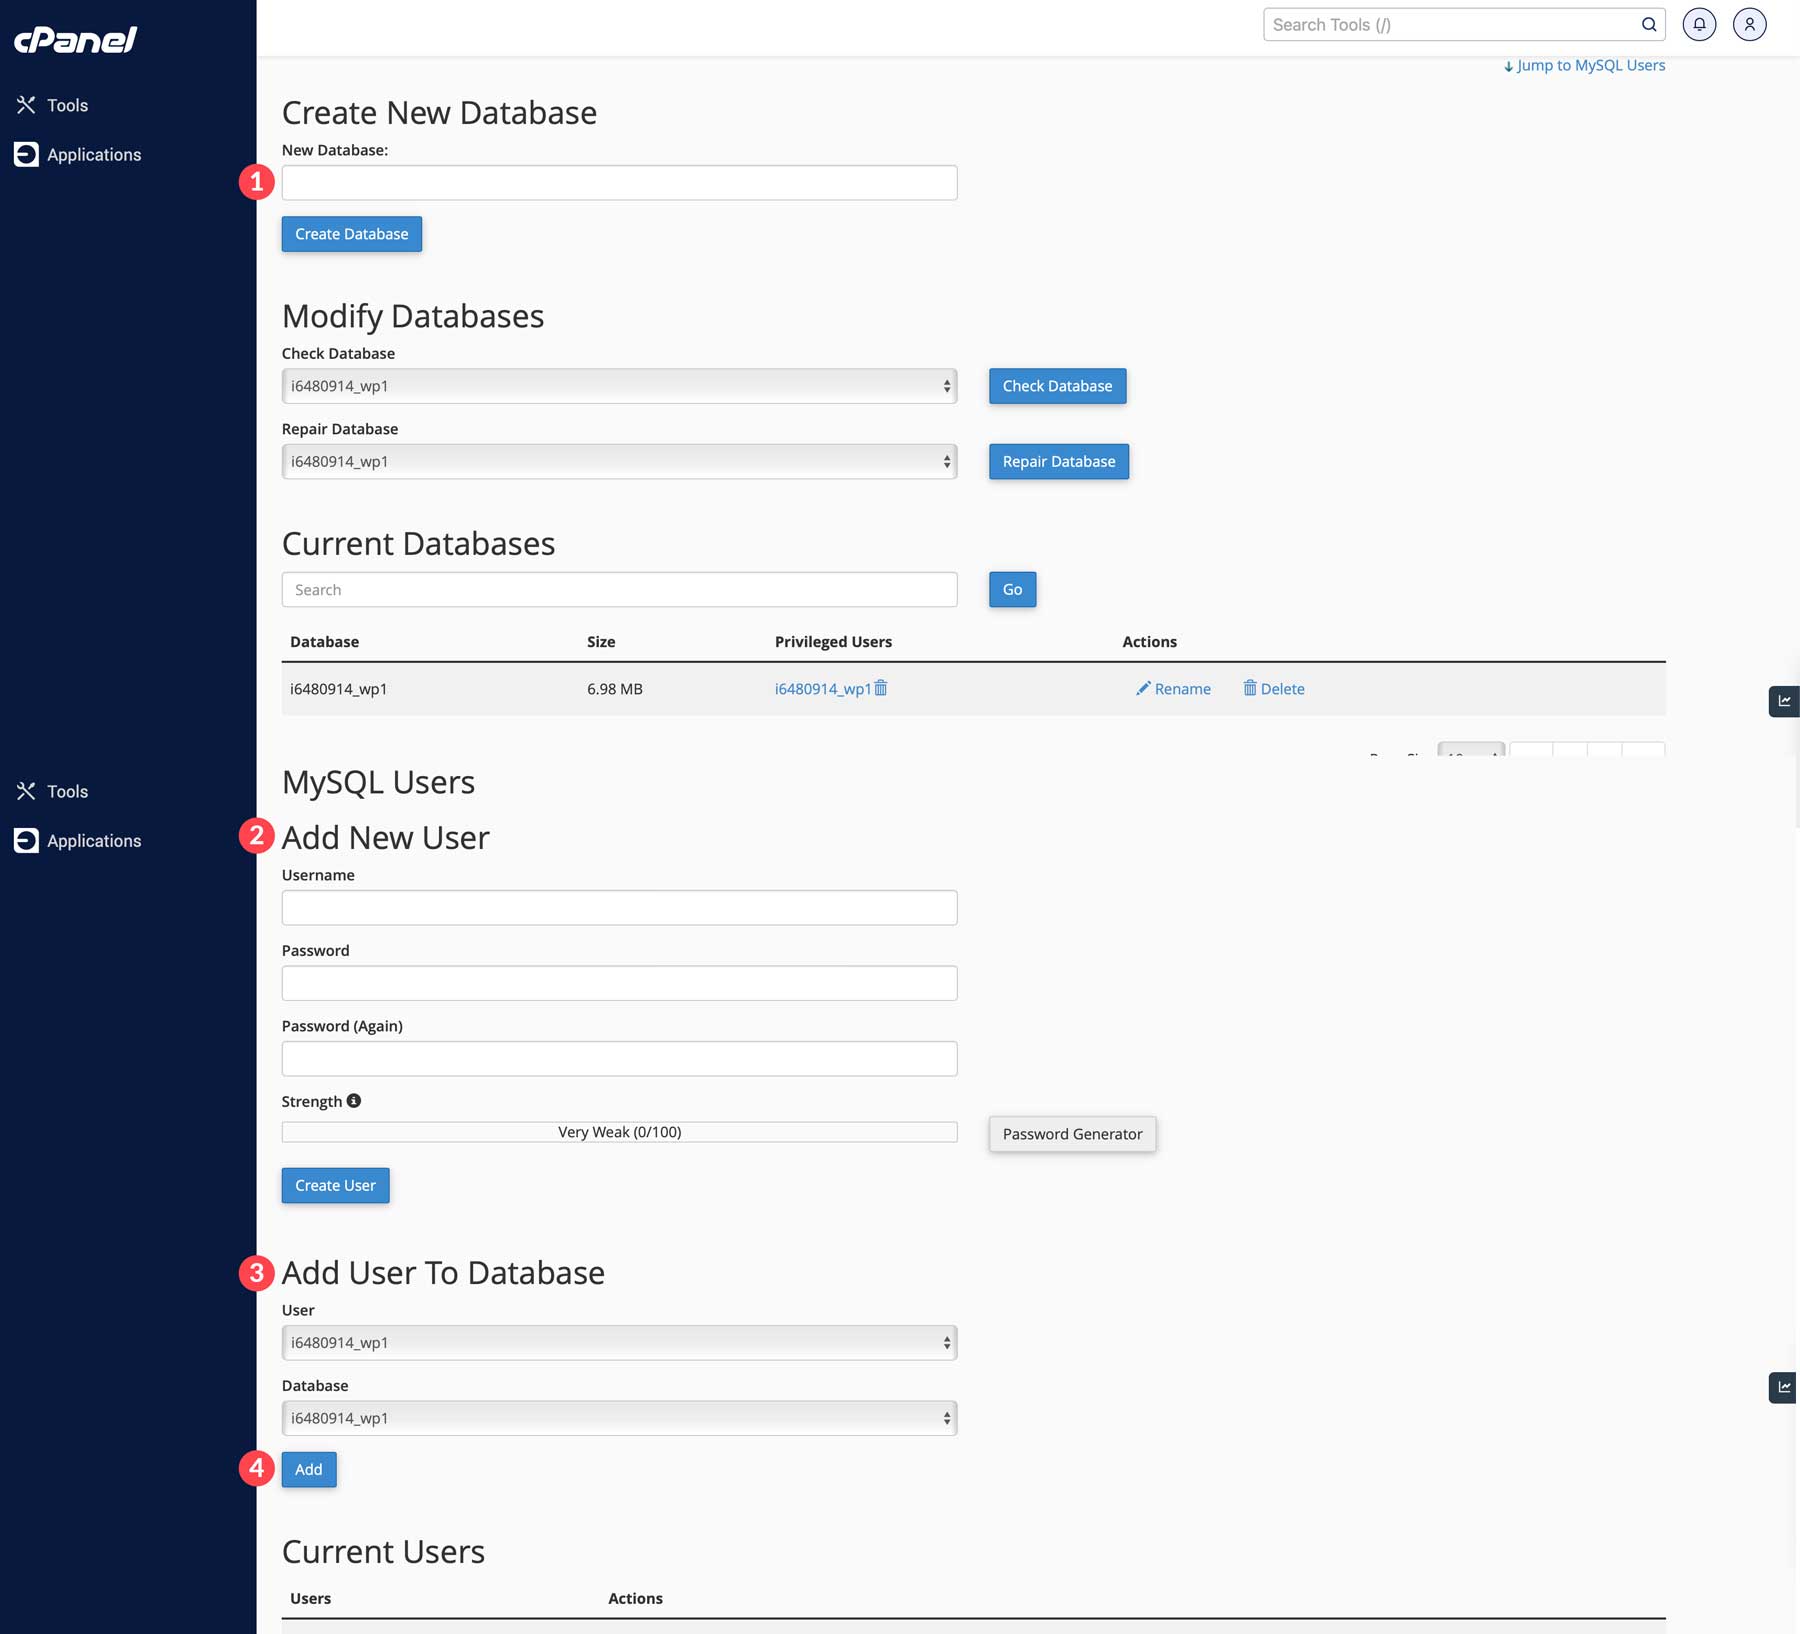Open the user account icon top right
Image resolution: width=1800 pixels, height=1634 pixels.
pyautogui.click(x=1750, y=24)
